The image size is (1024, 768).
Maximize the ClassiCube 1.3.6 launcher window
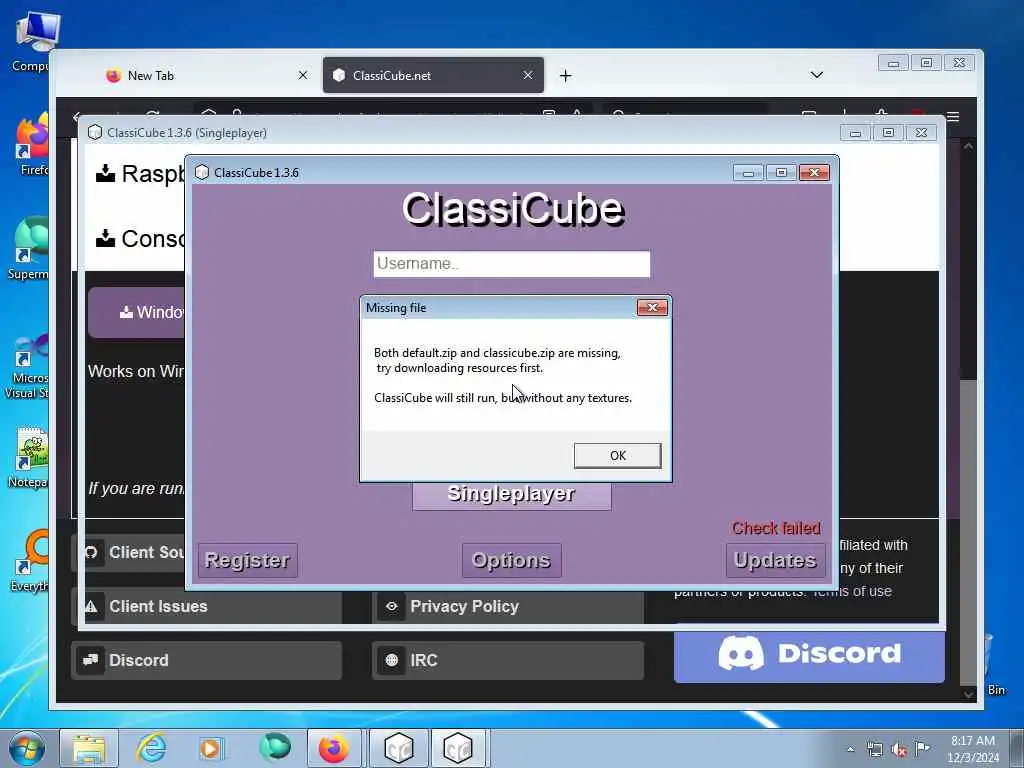point(781,172)
